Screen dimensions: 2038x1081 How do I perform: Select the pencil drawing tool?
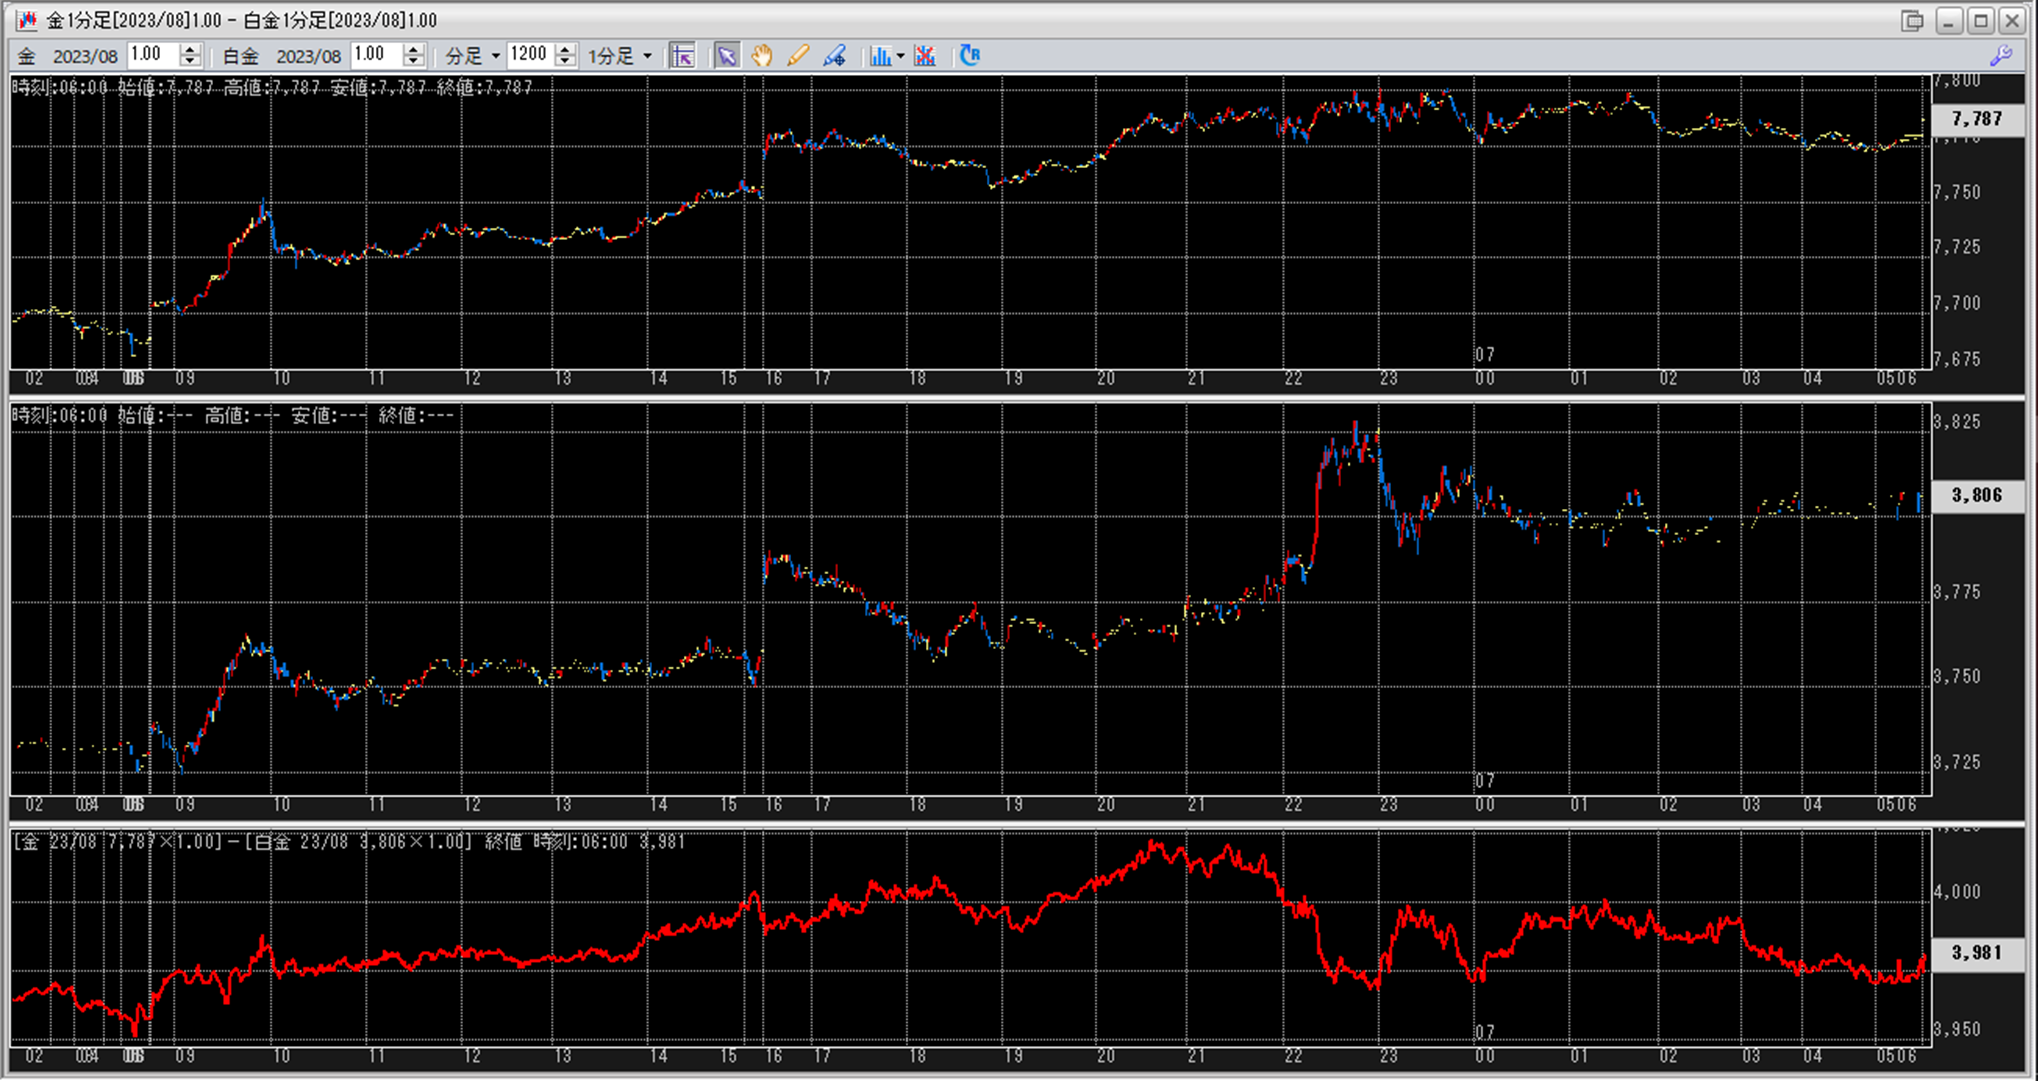tap(798, 56)
